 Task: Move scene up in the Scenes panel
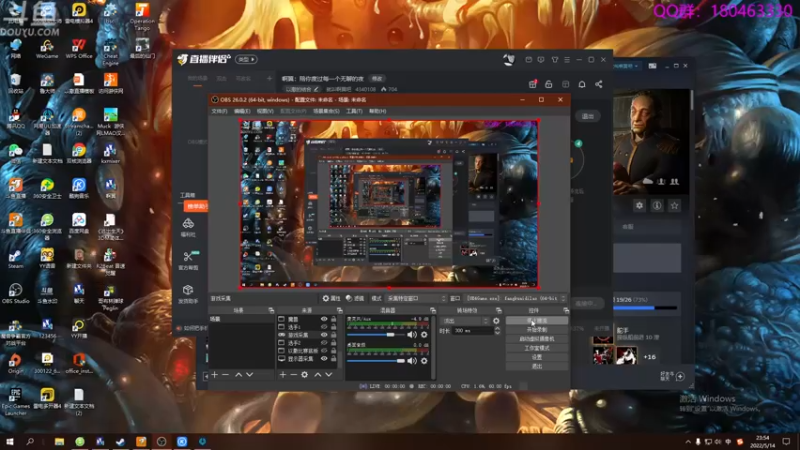tap(238, 375)
